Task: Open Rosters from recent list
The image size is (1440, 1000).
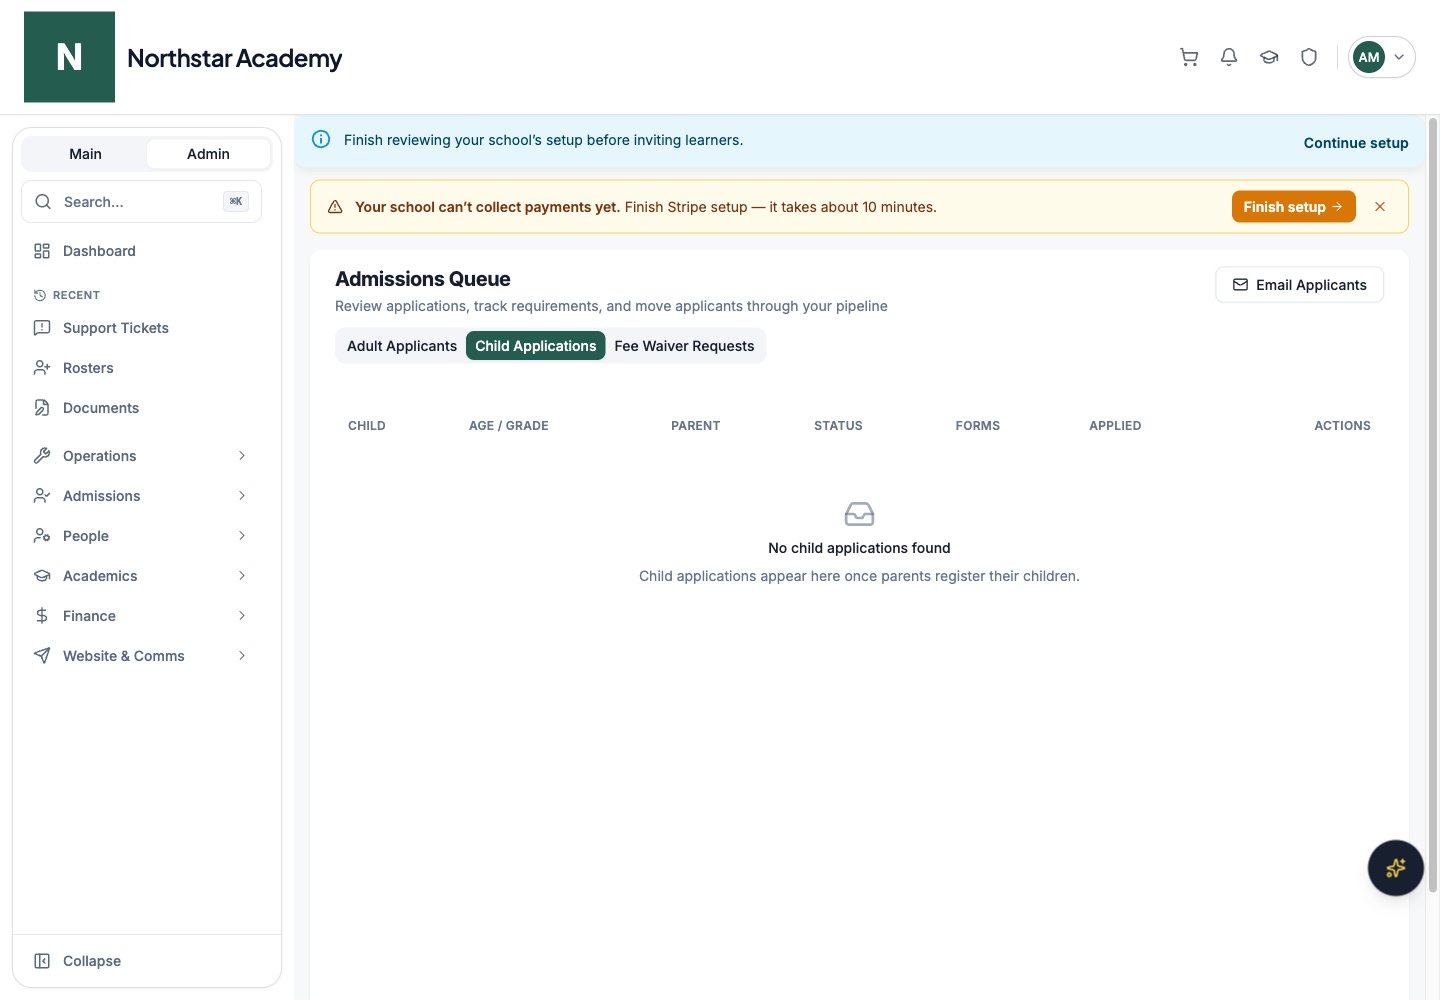Action: point(141,368)
